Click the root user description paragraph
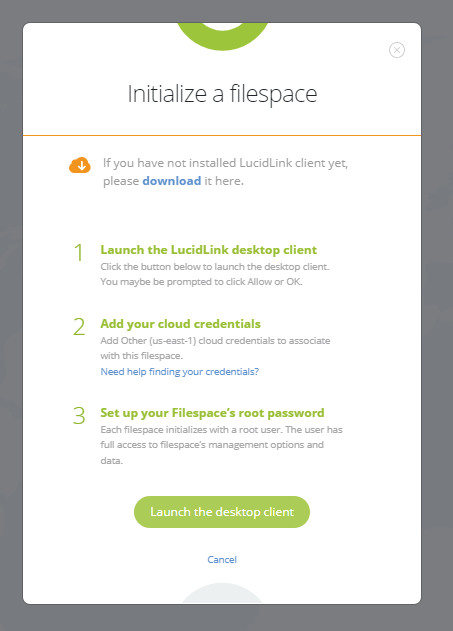The width and height of the screenshot is (453, 631). (x=222, y=445)
